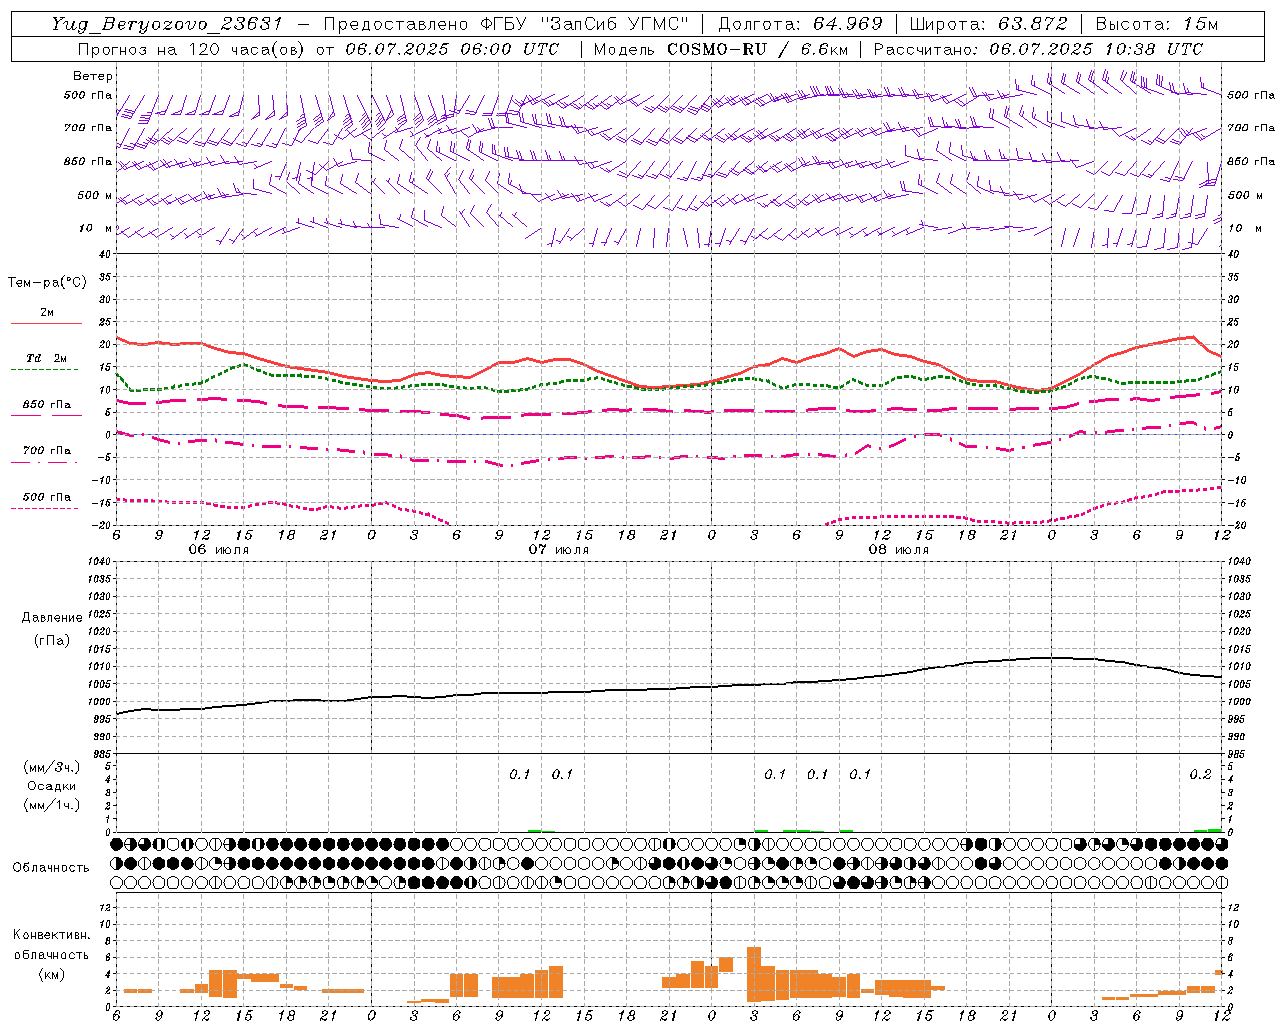Click the Ветер wind panel label
The height and width of the screenshot is (1024, 1280).
93,76
